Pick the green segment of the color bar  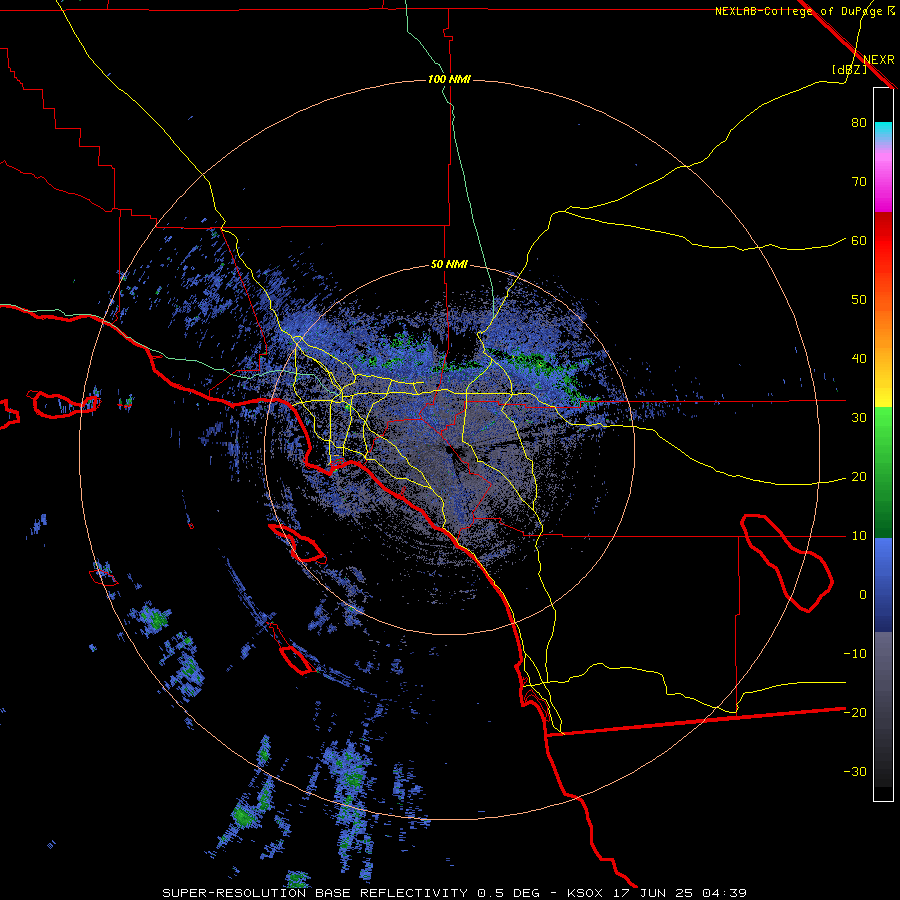[883, 472]
